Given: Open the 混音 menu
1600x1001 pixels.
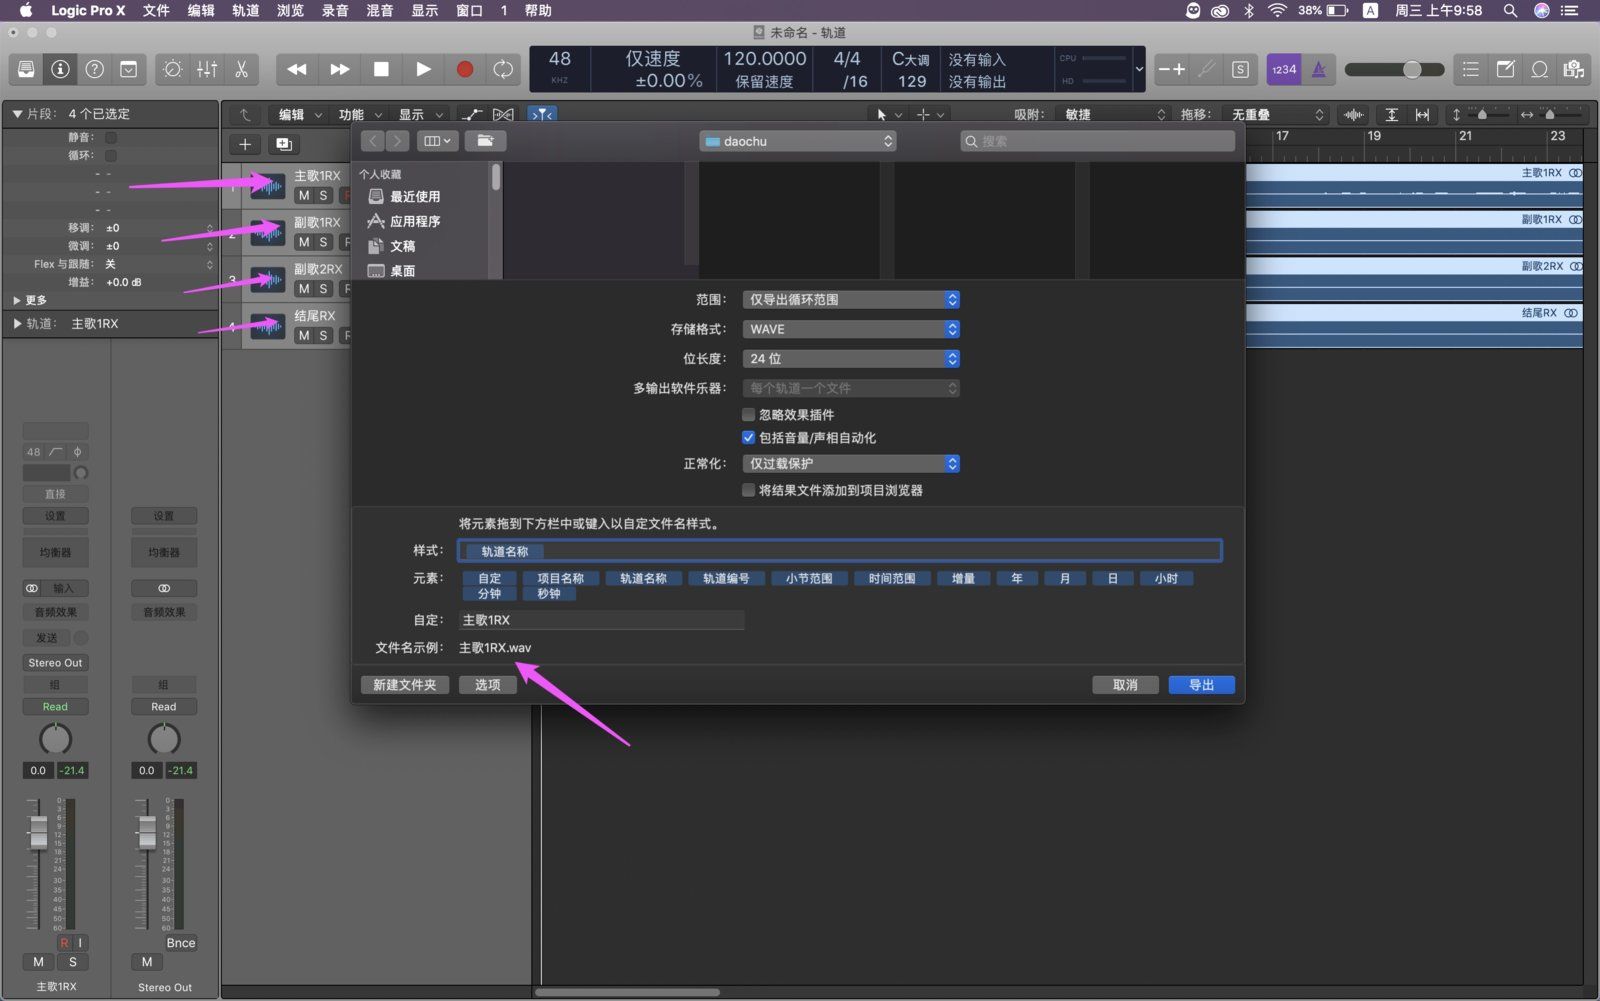Looking at the screenshot, I should pos(380,10).
